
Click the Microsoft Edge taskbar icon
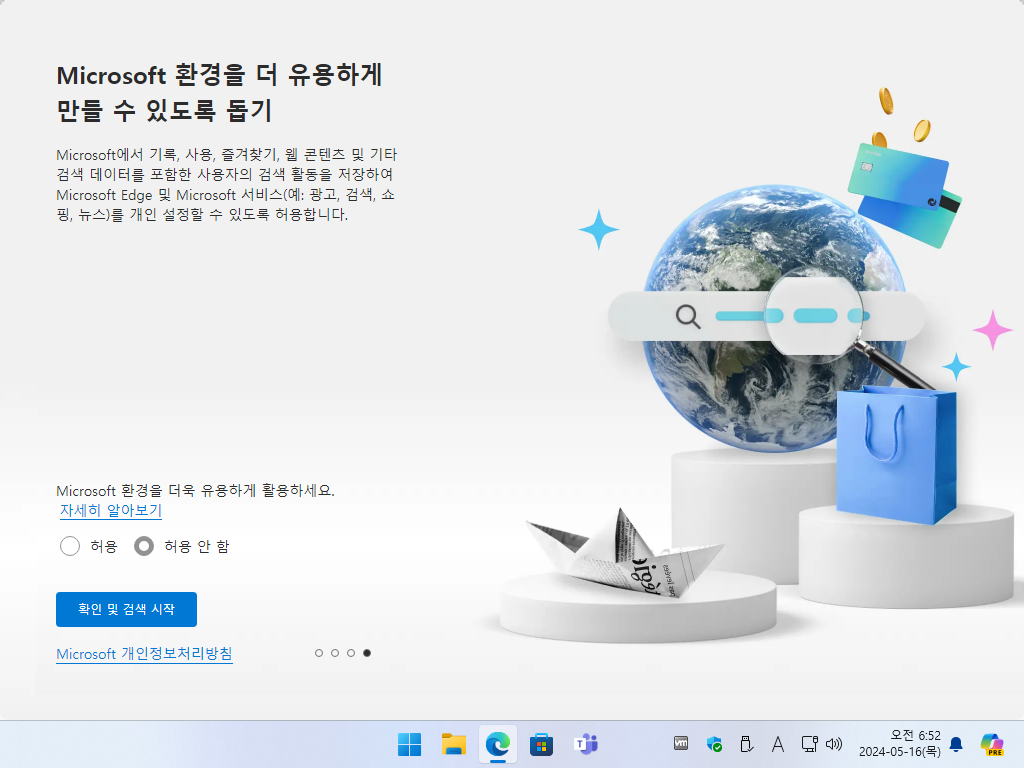tap(498, 744)
